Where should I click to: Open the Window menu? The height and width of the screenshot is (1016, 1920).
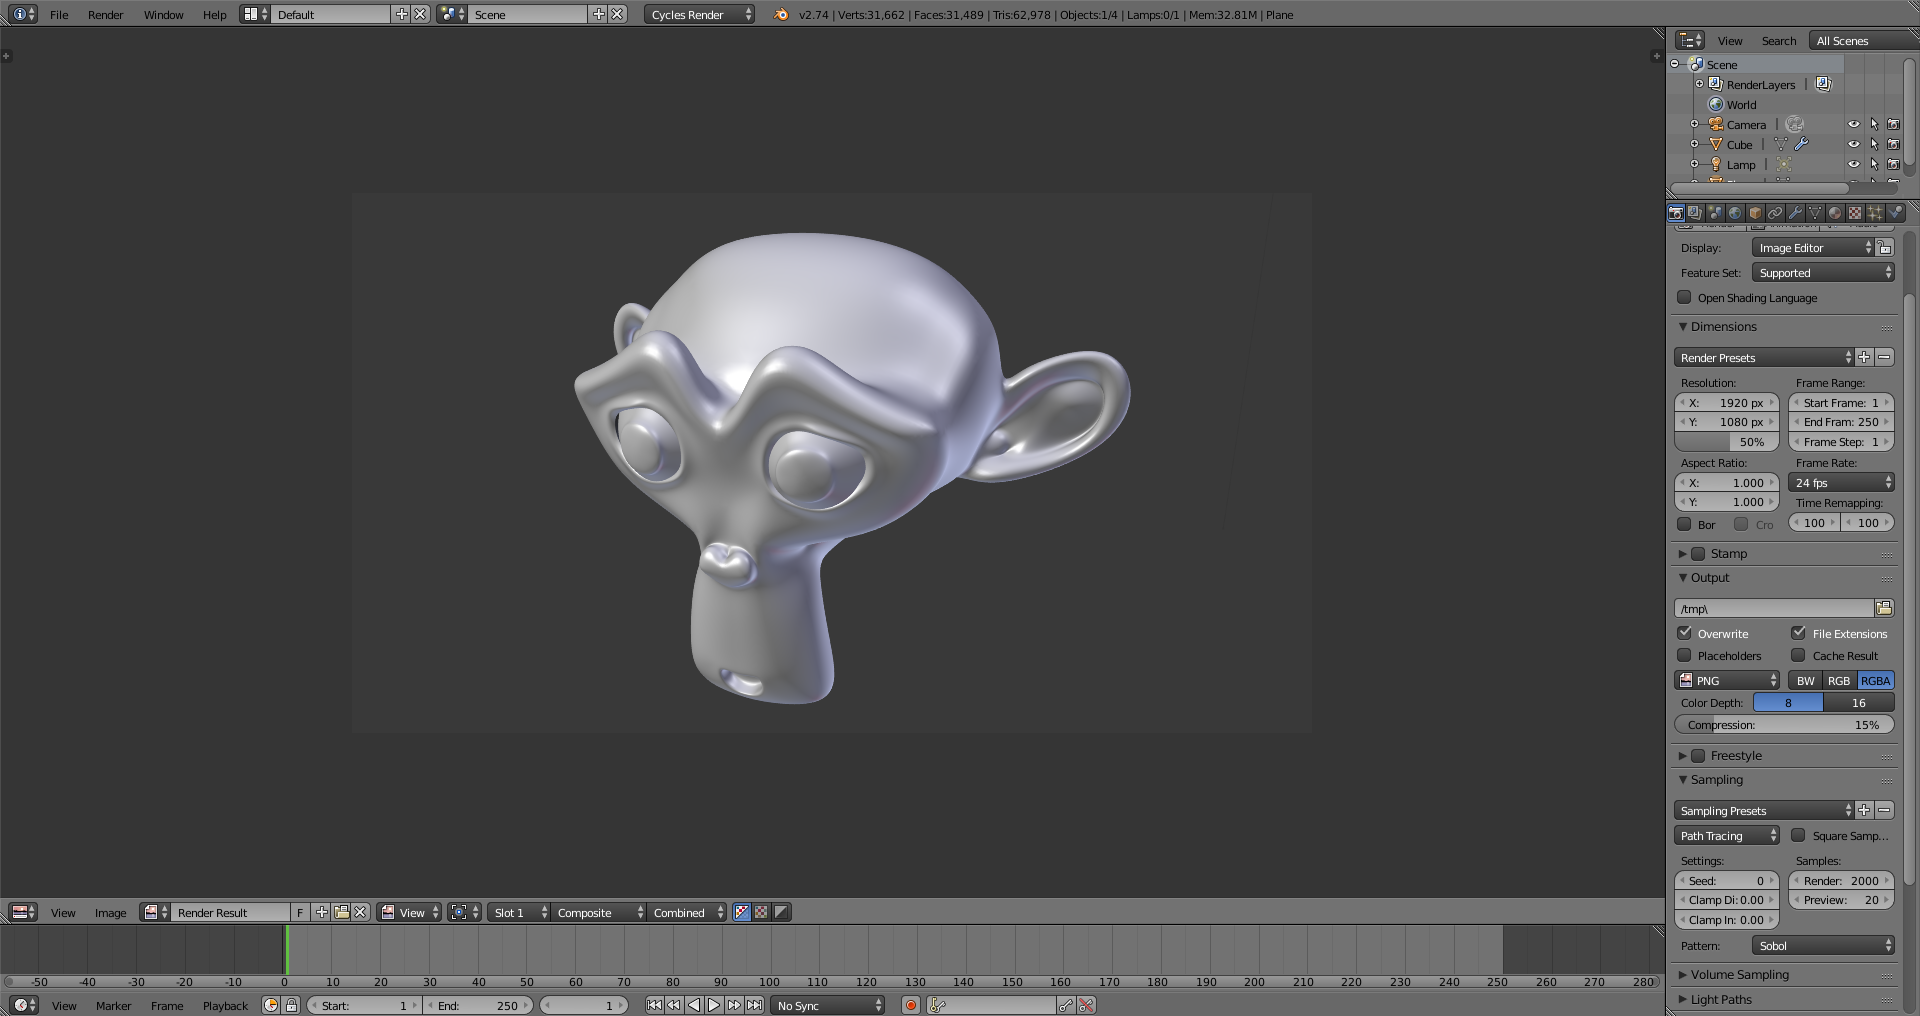coord(163,14)
